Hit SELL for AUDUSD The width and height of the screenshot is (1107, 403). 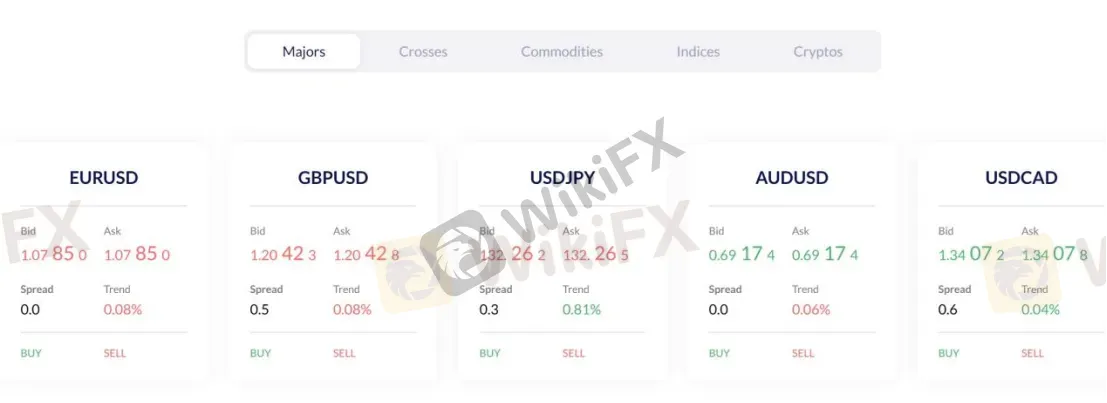(804, 353)
